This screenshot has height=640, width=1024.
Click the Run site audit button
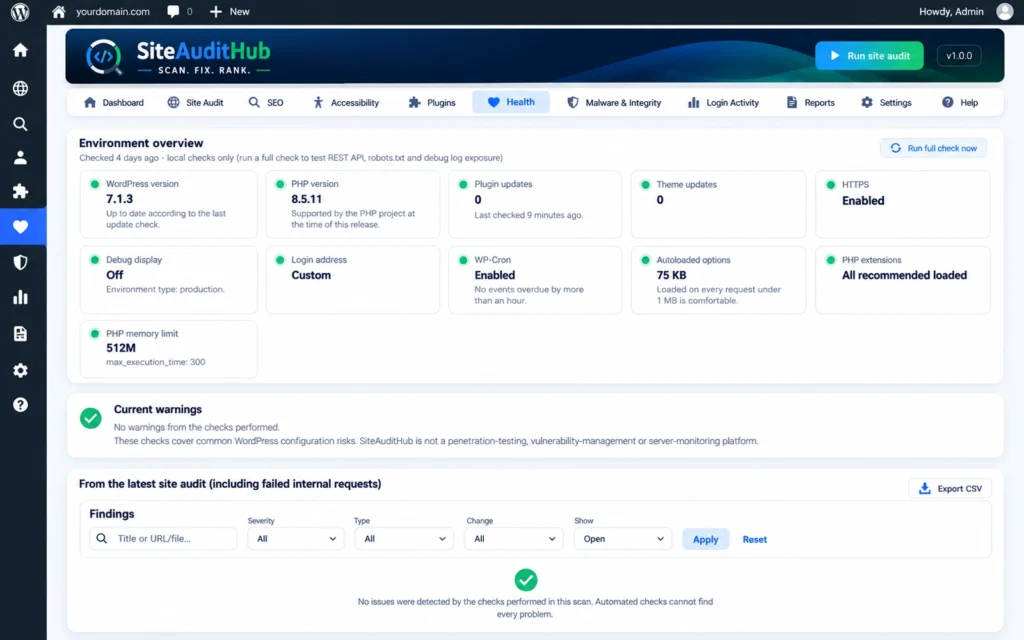point(869,56)
